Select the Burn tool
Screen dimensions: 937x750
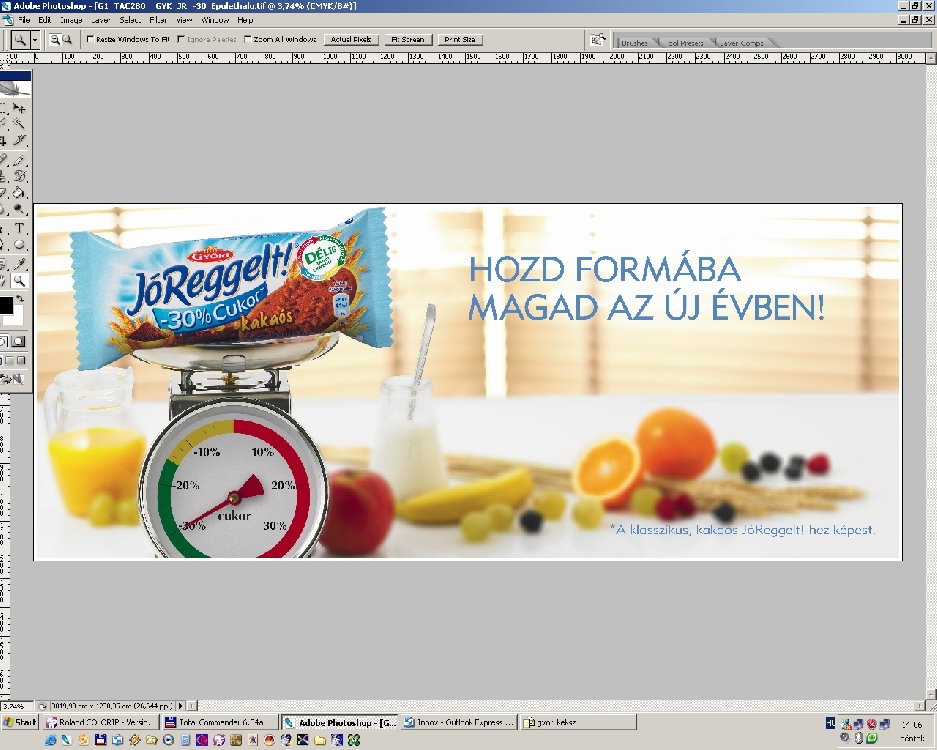[20, 209]
